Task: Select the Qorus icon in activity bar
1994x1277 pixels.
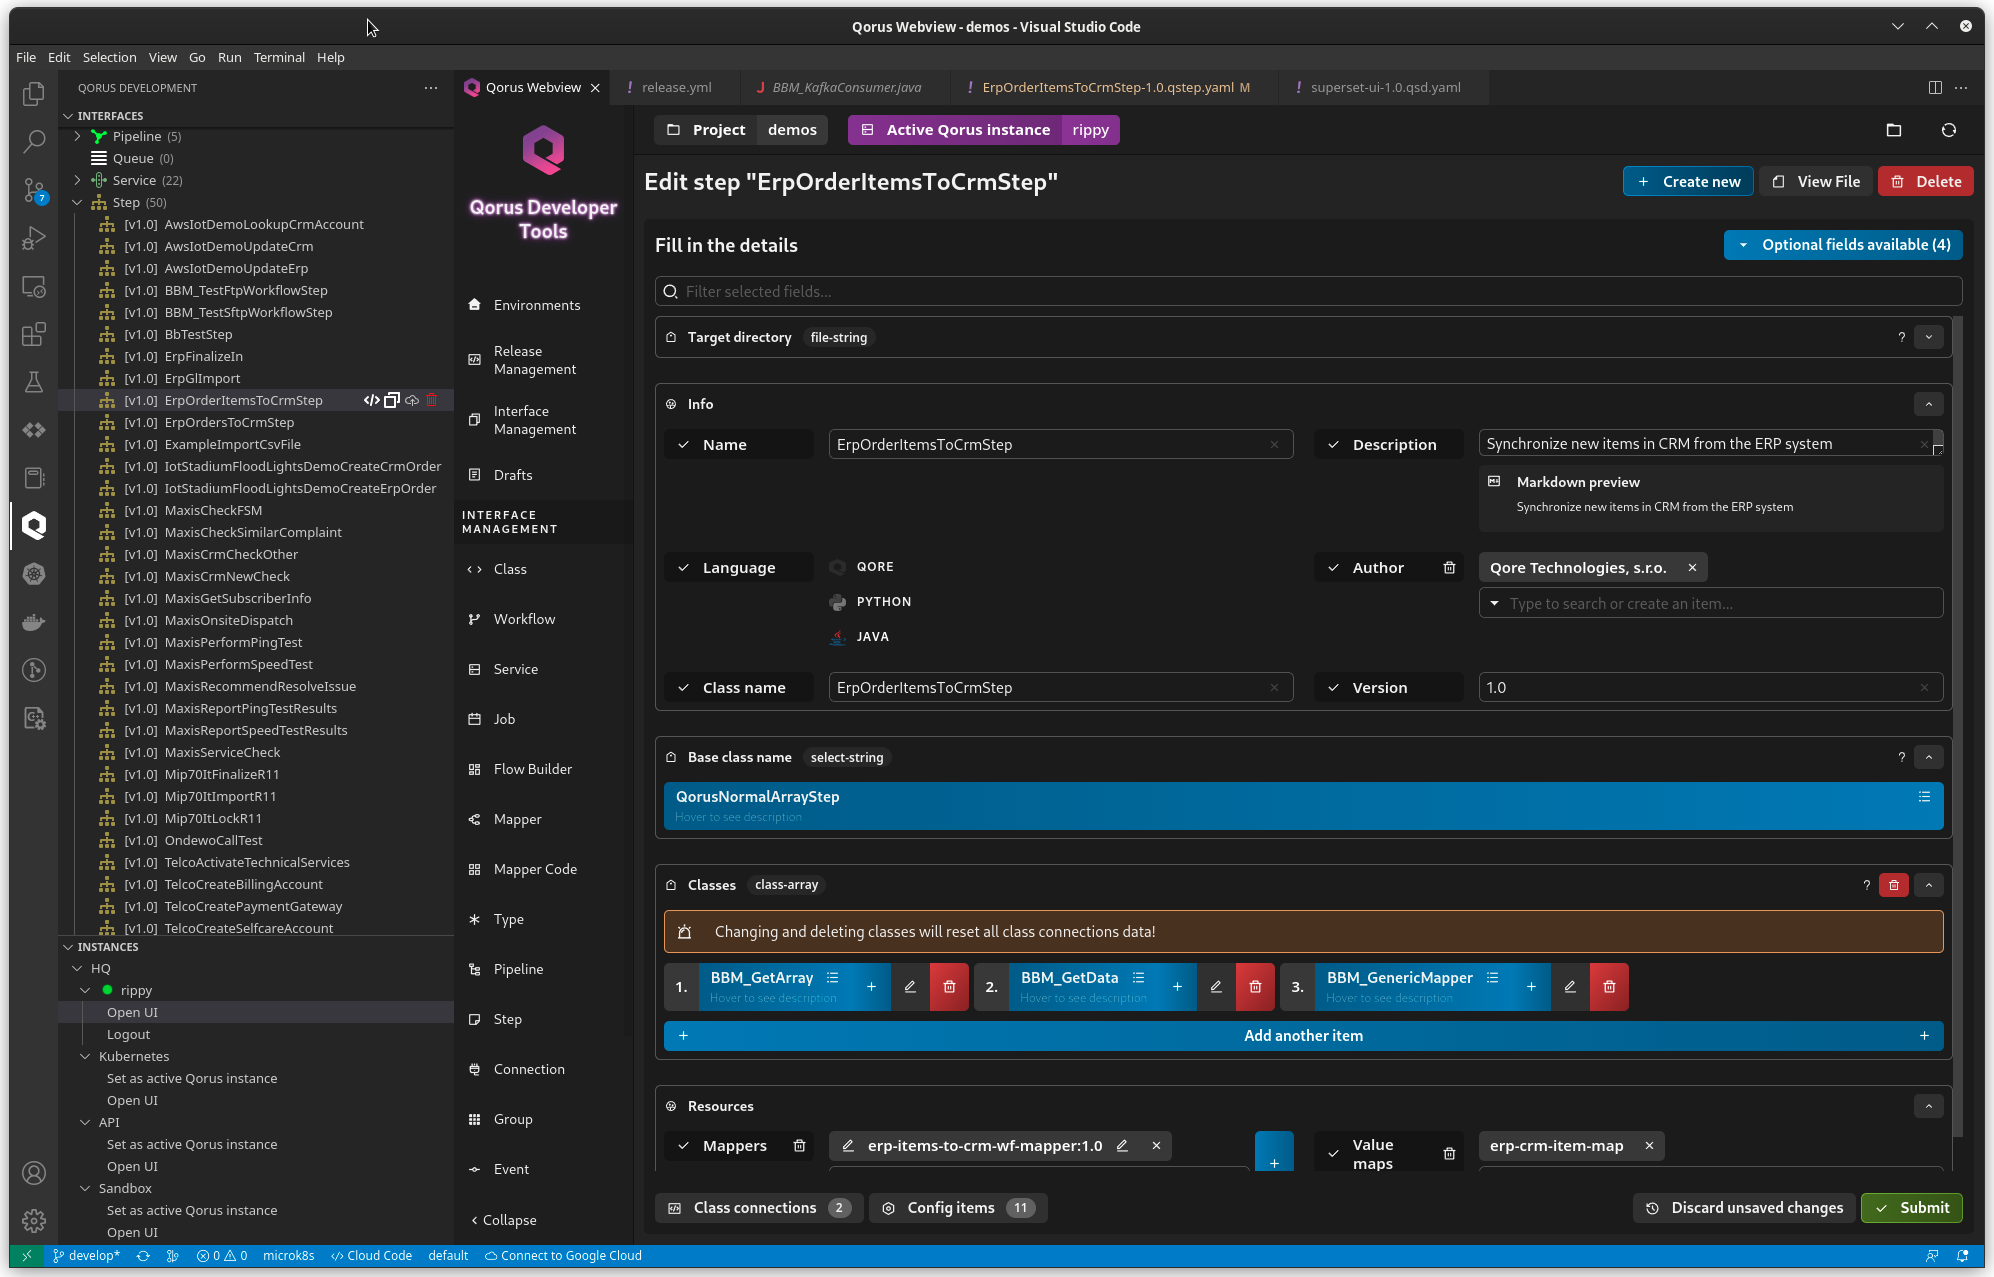Action: [x=34, y=526]
